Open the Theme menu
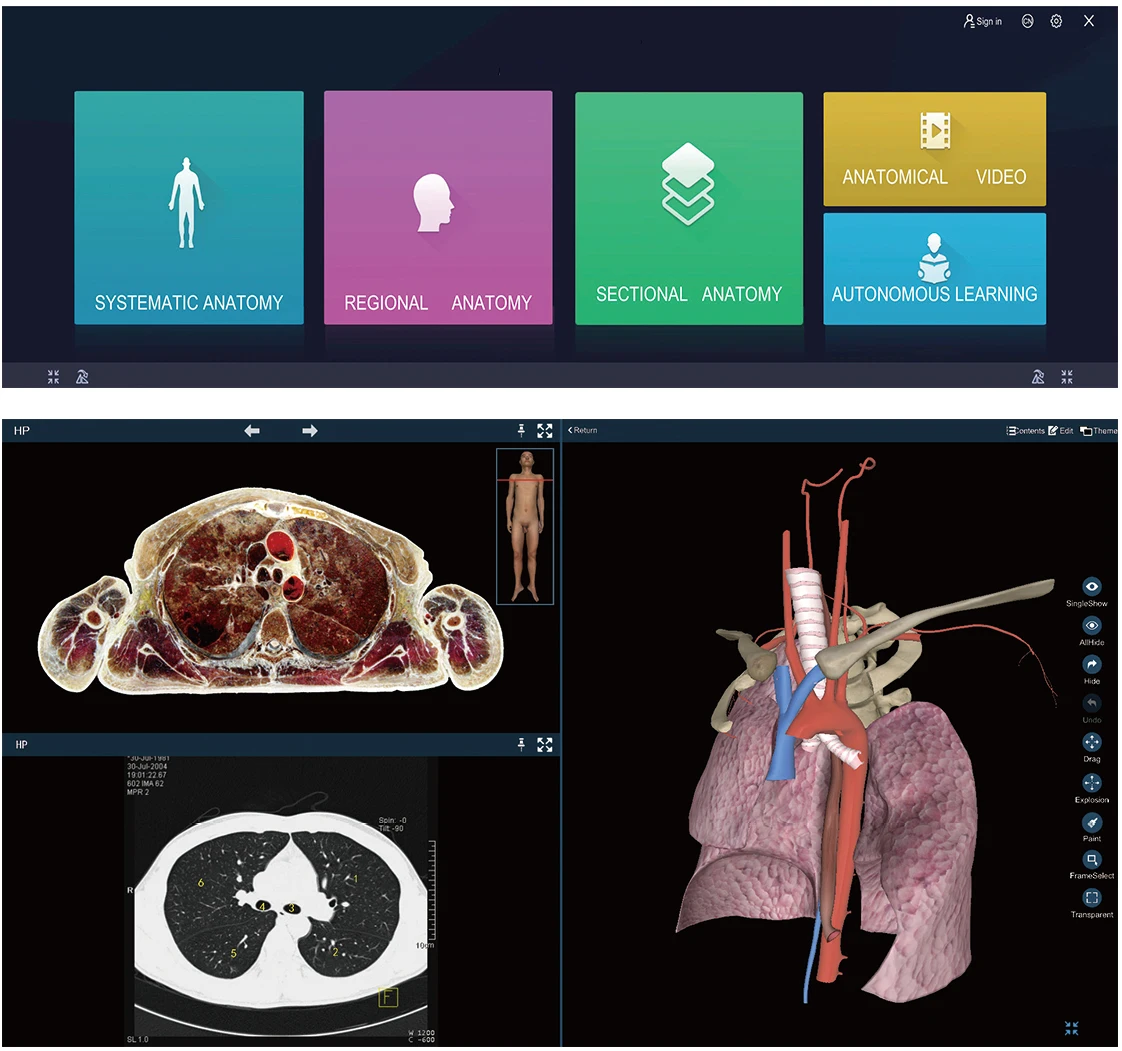The height and width of the screenshot is (1051, 1122). coord(1099,431)
